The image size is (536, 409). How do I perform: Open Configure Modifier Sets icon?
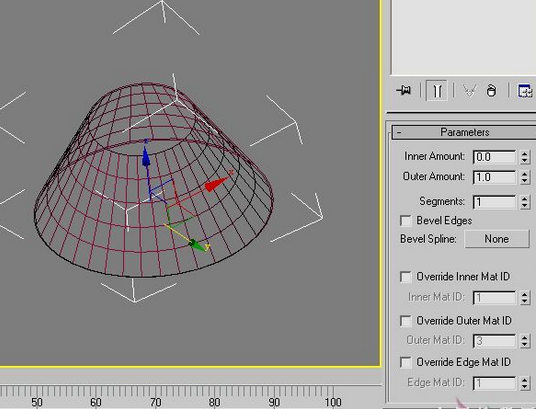coord(525,91)
